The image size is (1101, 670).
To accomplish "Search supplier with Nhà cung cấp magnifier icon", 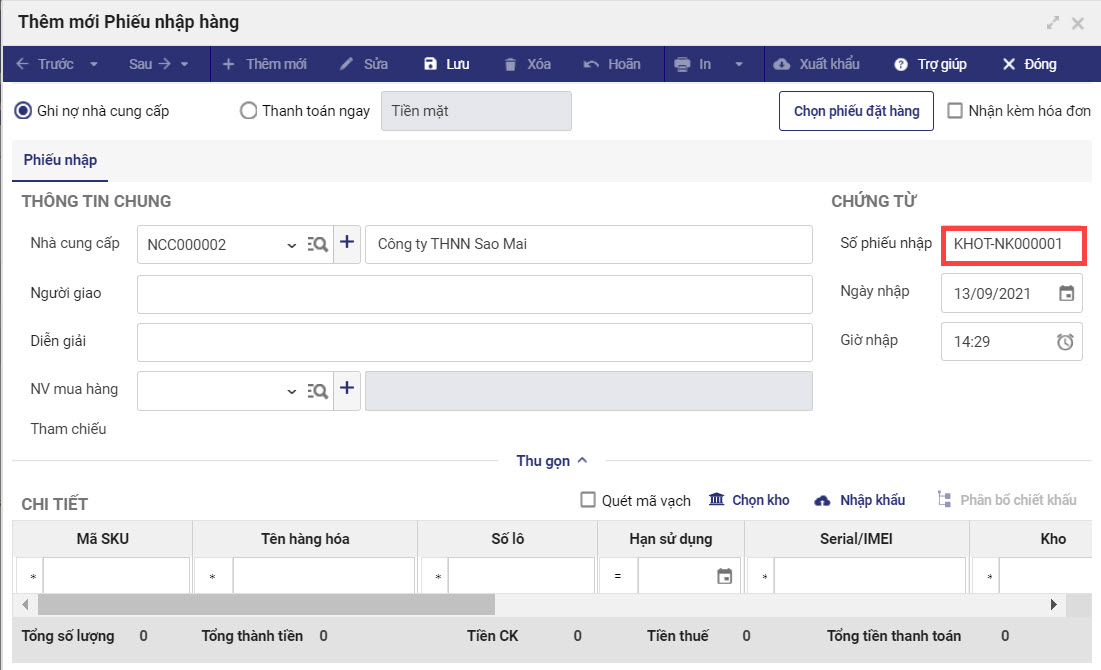I will click(x=318, y=244).
